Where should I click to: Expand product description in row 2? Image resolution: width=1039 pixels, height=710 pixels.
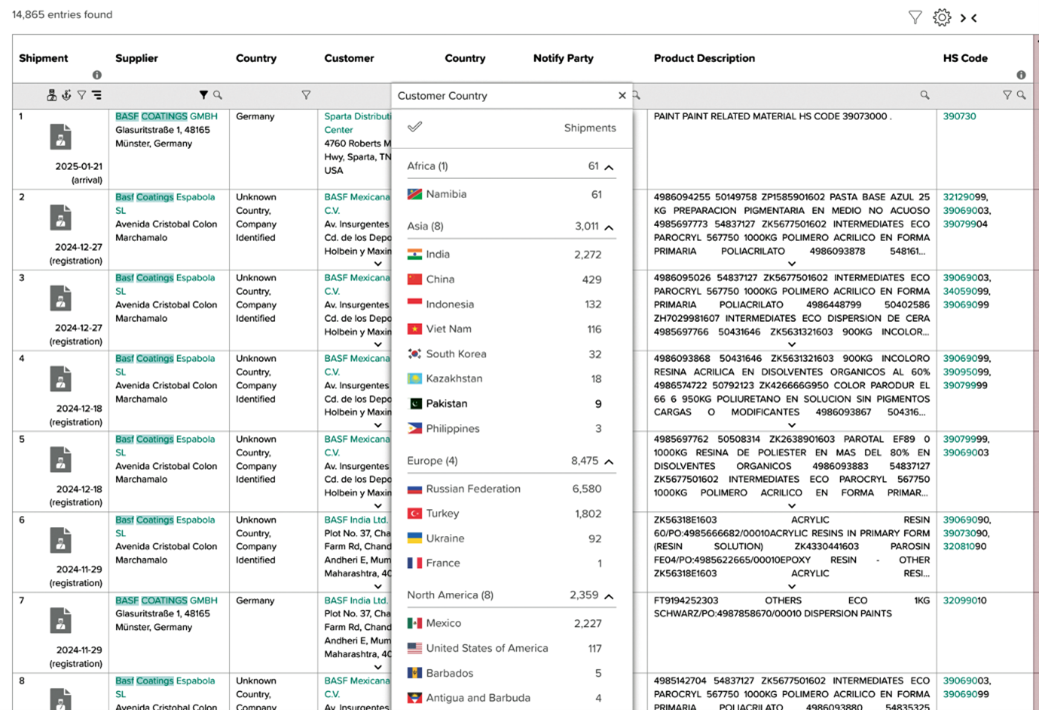(791, 264)
